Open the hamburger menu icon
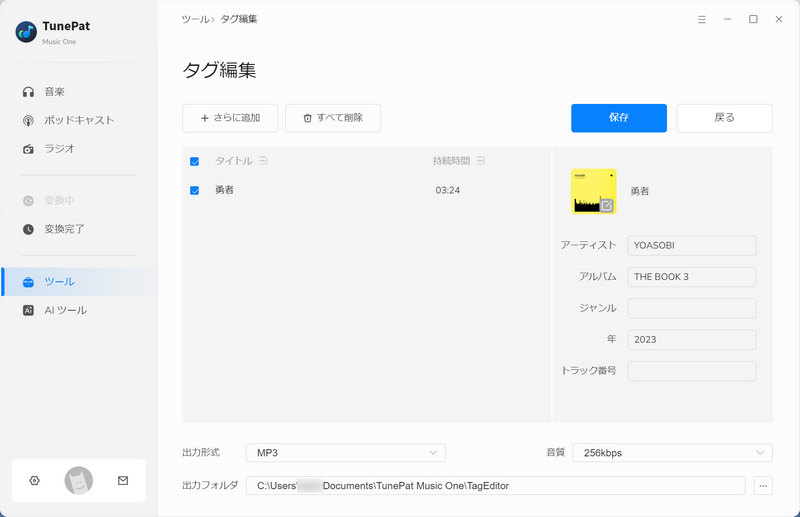 click(x=702, y=19)
